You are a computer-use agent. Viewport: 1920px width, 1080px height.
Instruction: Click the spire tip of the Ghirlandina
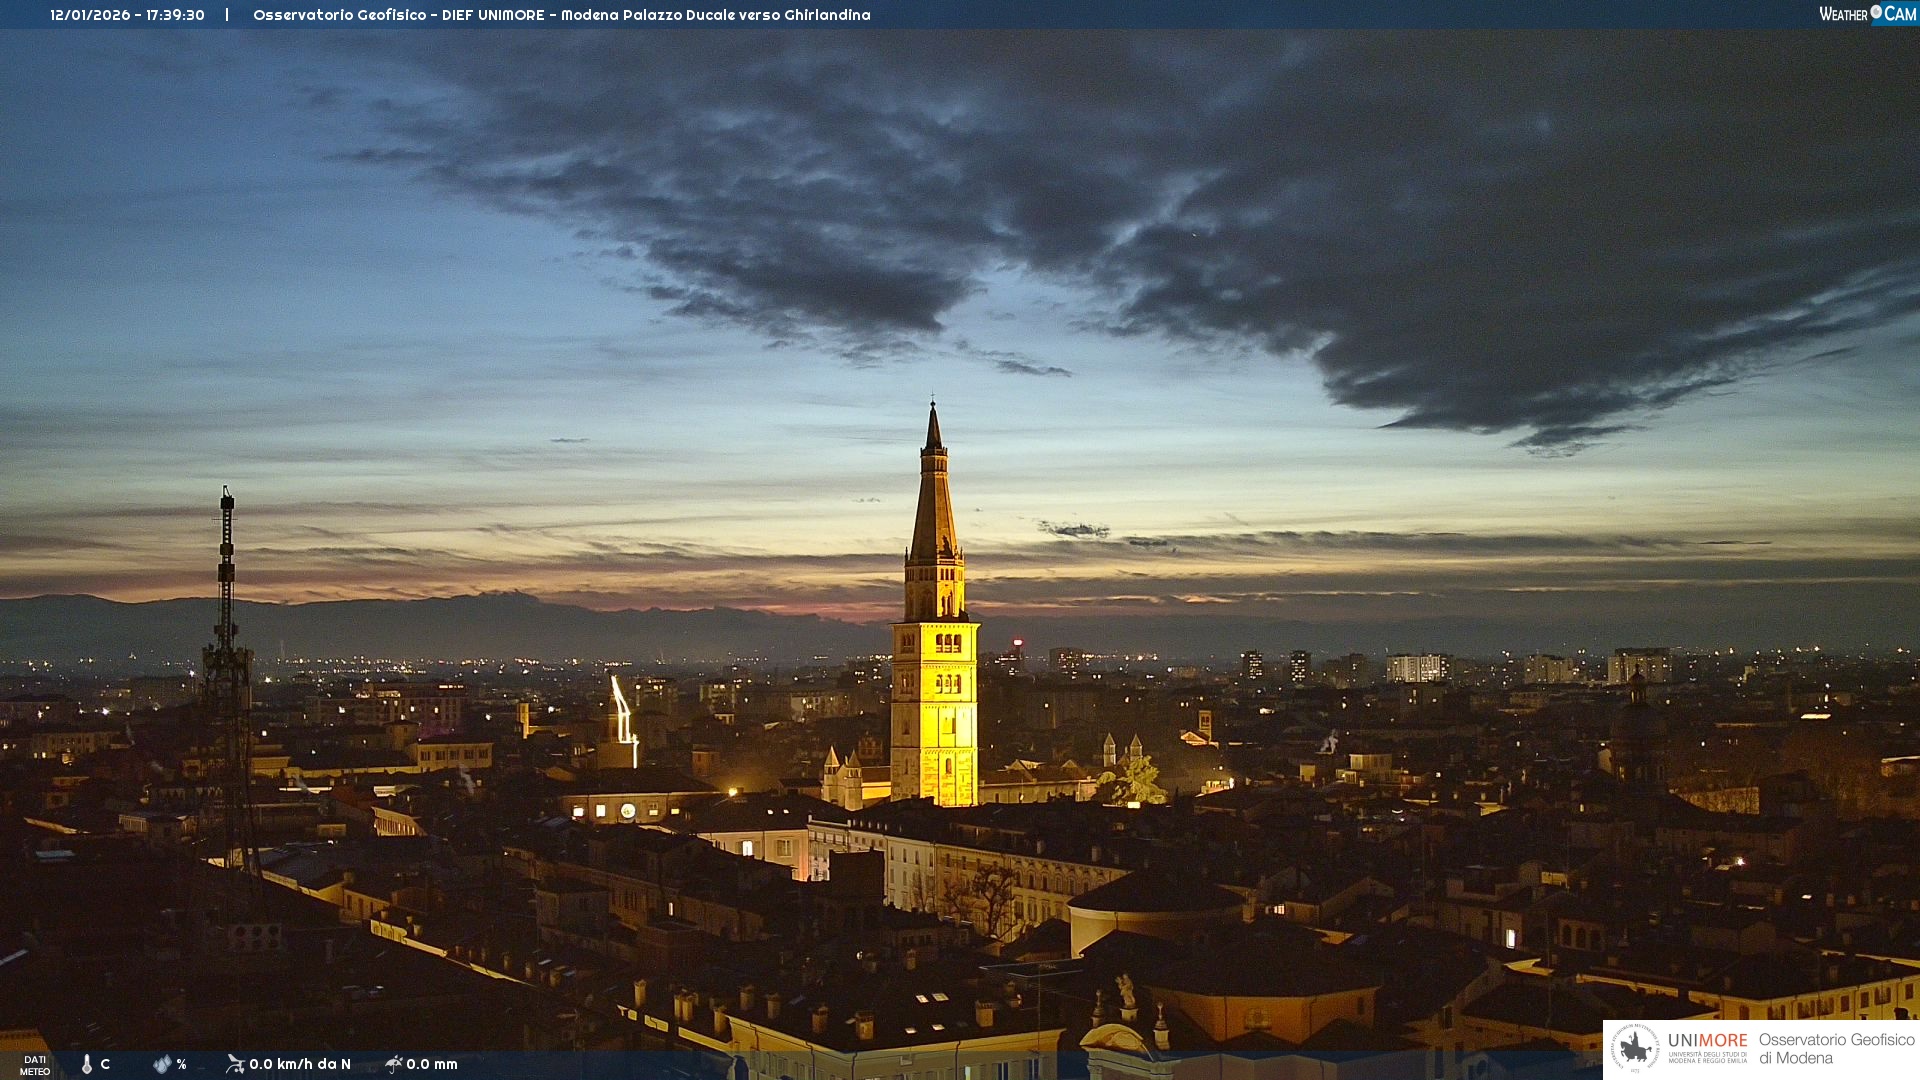(x=933, y=408)
